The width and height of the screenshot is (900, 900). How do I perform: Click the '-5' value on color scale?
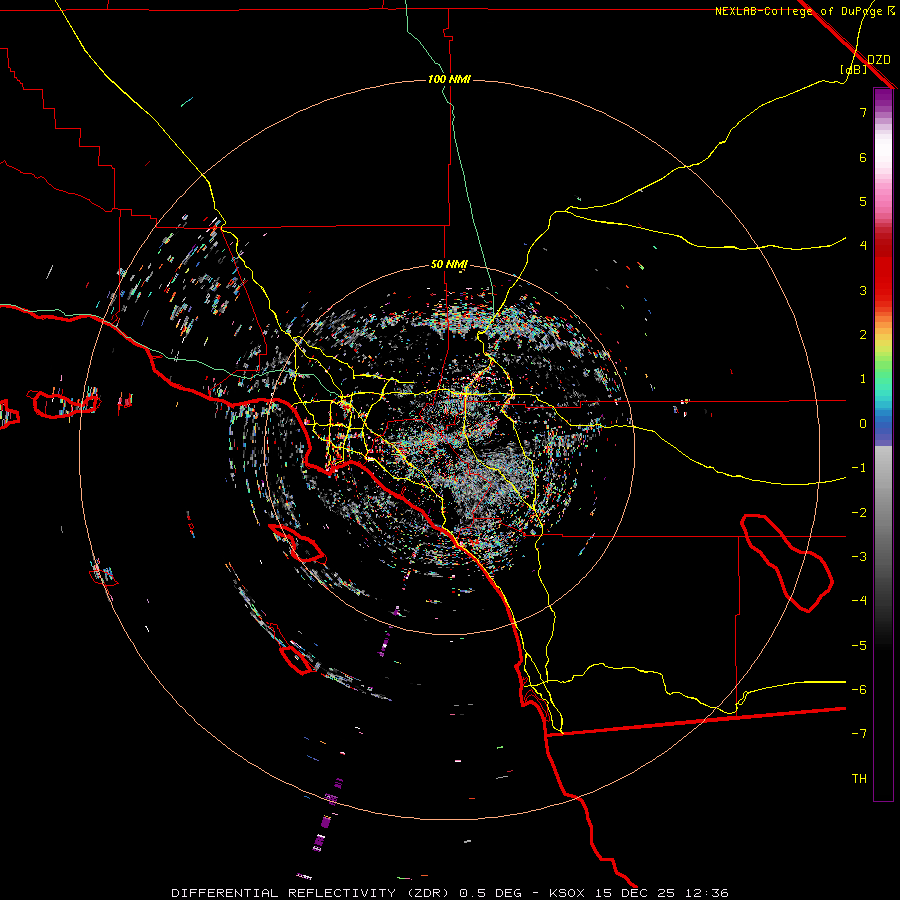coord(859,646)
